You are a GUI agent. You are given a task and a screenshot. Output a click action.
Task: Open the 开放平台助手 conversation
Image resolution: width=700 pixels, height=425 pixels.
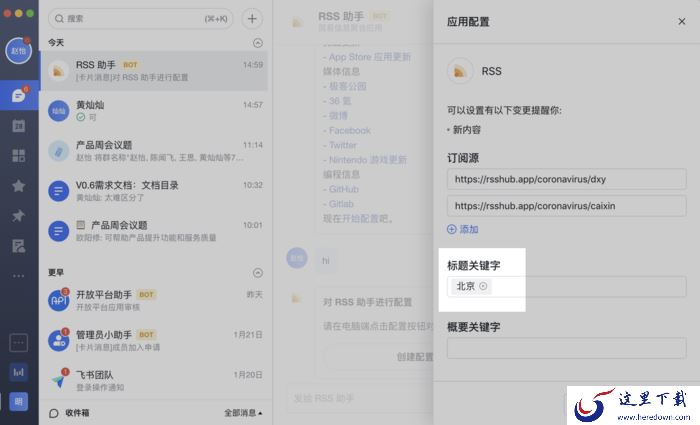pyautogui.click(x=154, y=300)
